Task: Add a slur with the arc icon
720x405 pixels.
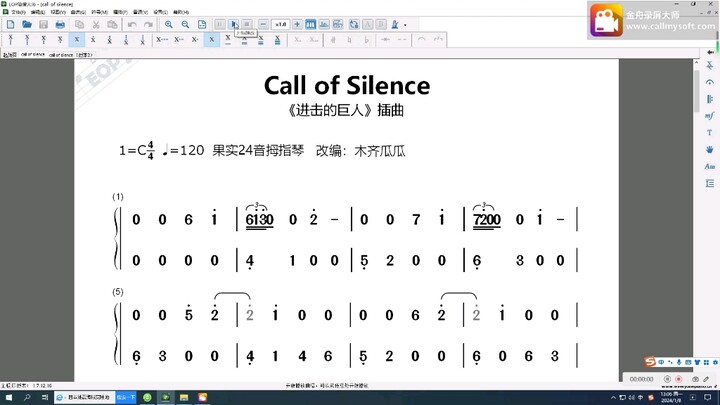Action: tap(422, 39)
